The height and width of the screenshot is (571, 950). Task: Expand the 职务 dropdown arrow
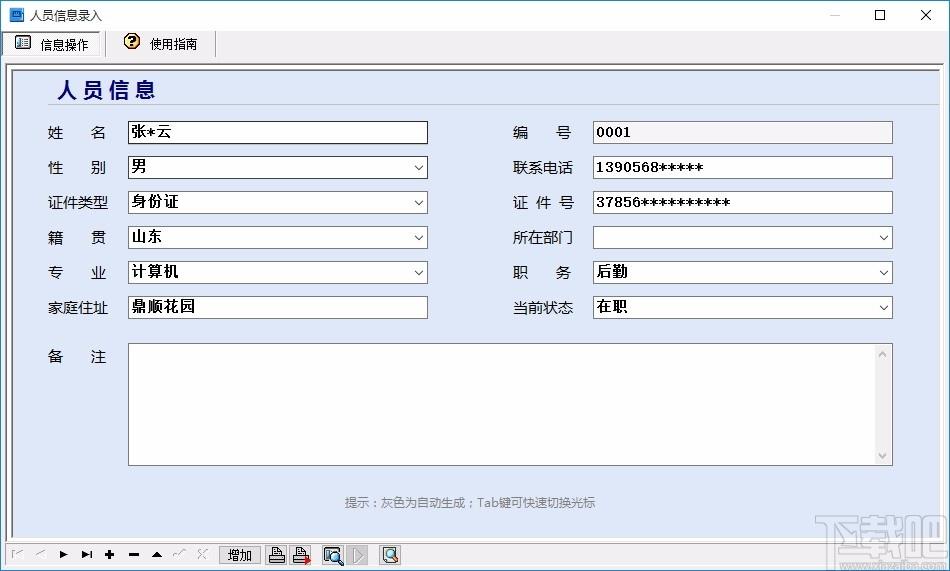pyautogui.click(x=883, y=273)
